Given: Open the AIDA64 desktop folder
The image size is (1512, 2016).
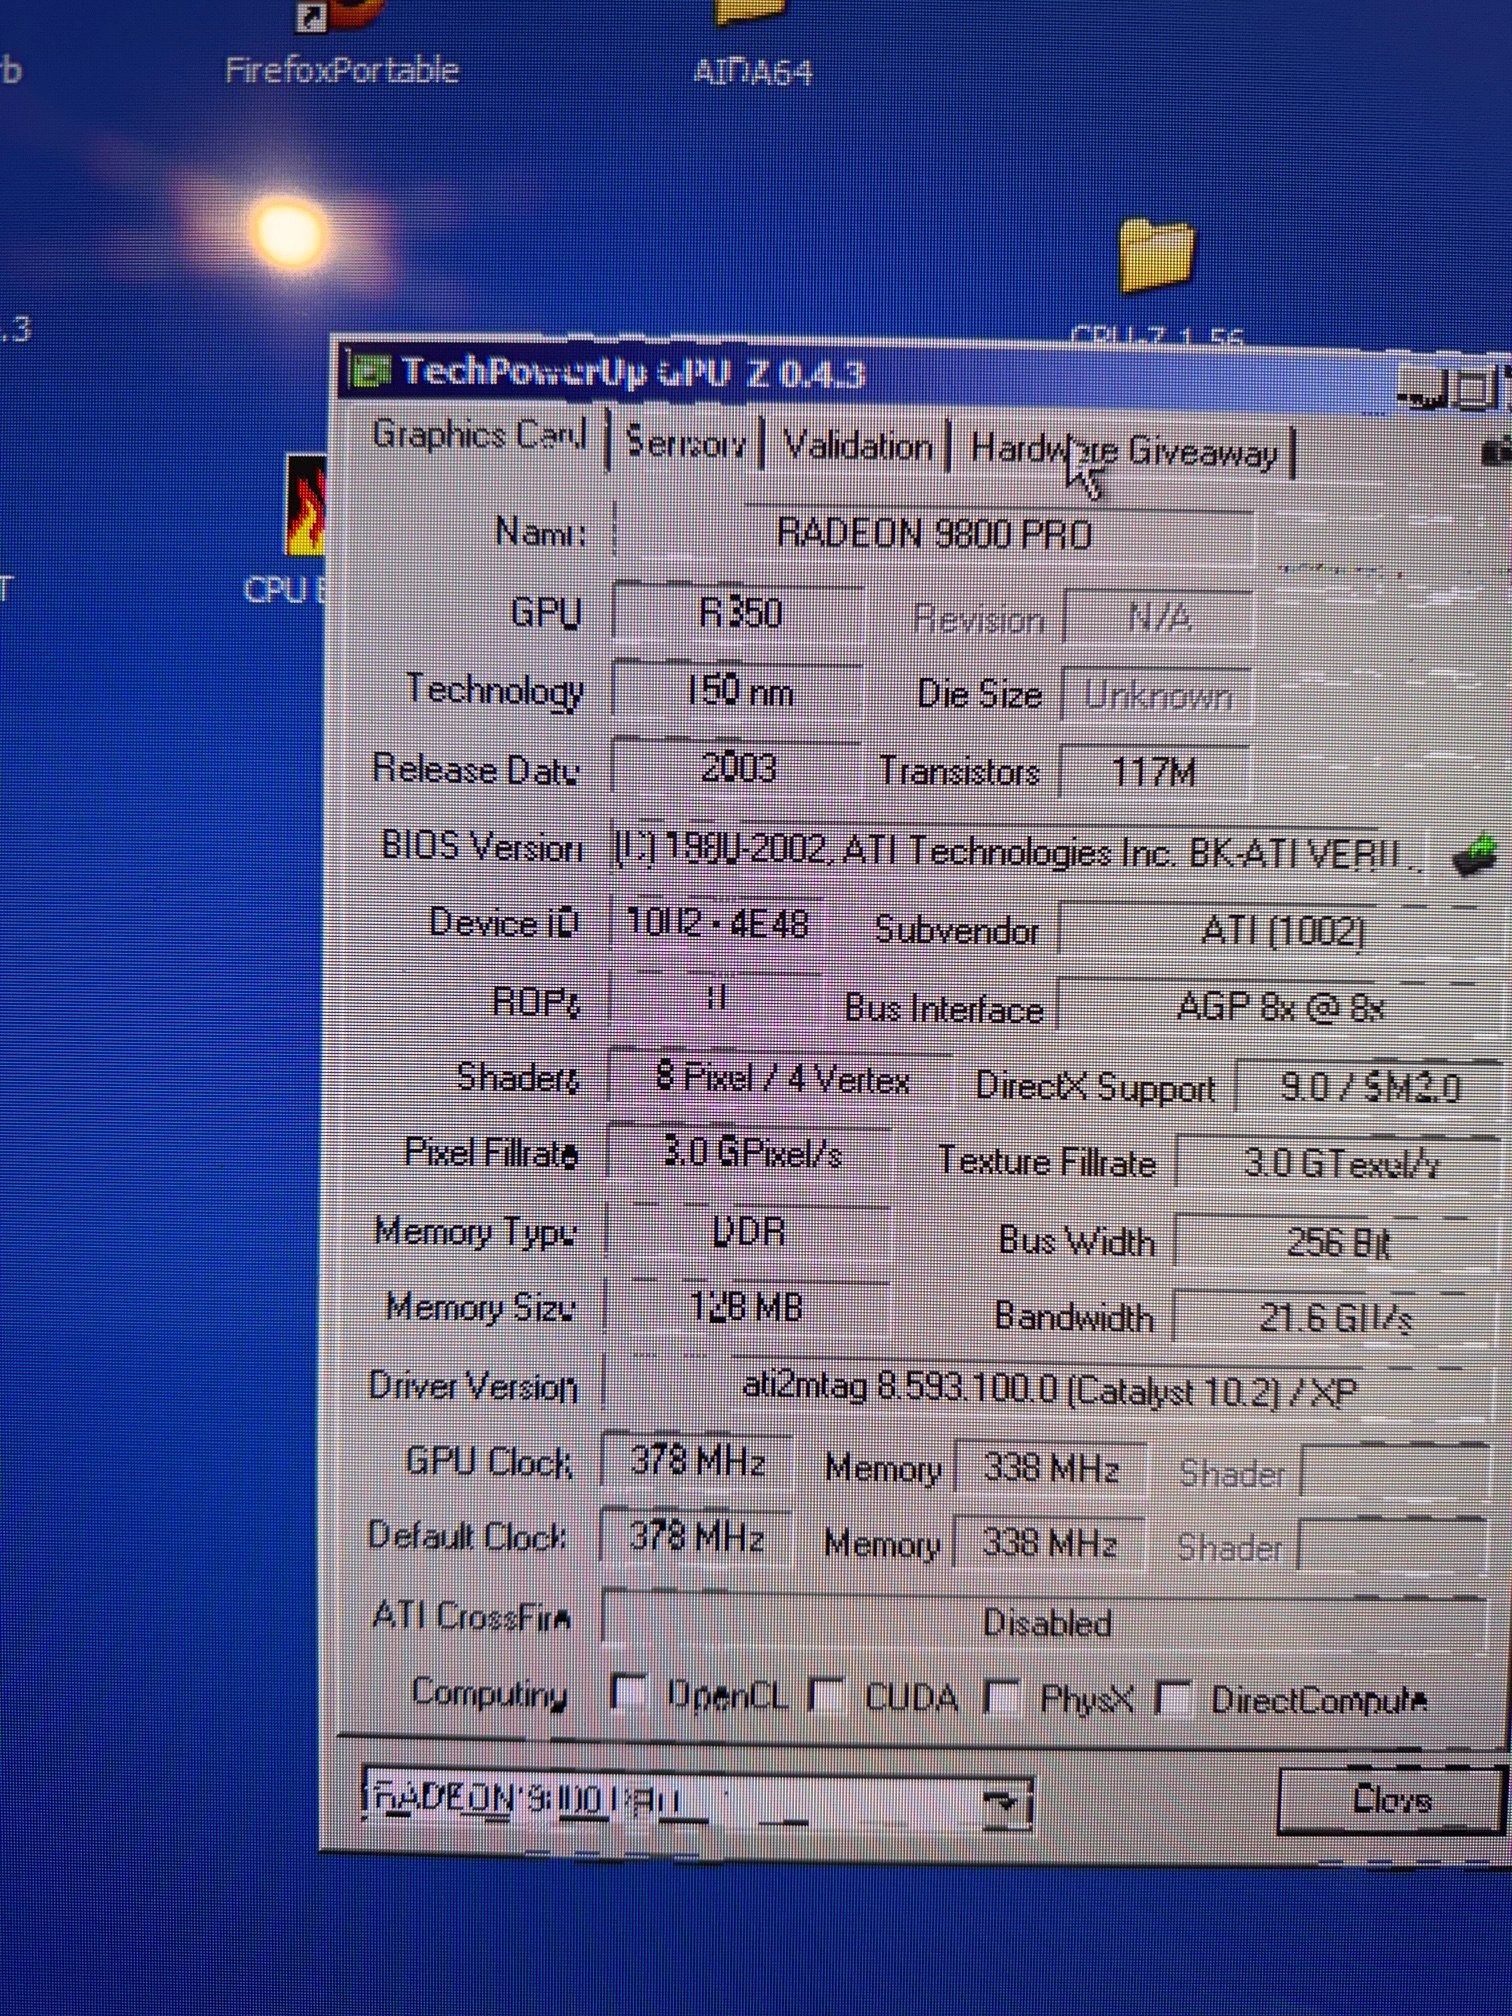Looking at the screenshot, I should click(752, 45).
